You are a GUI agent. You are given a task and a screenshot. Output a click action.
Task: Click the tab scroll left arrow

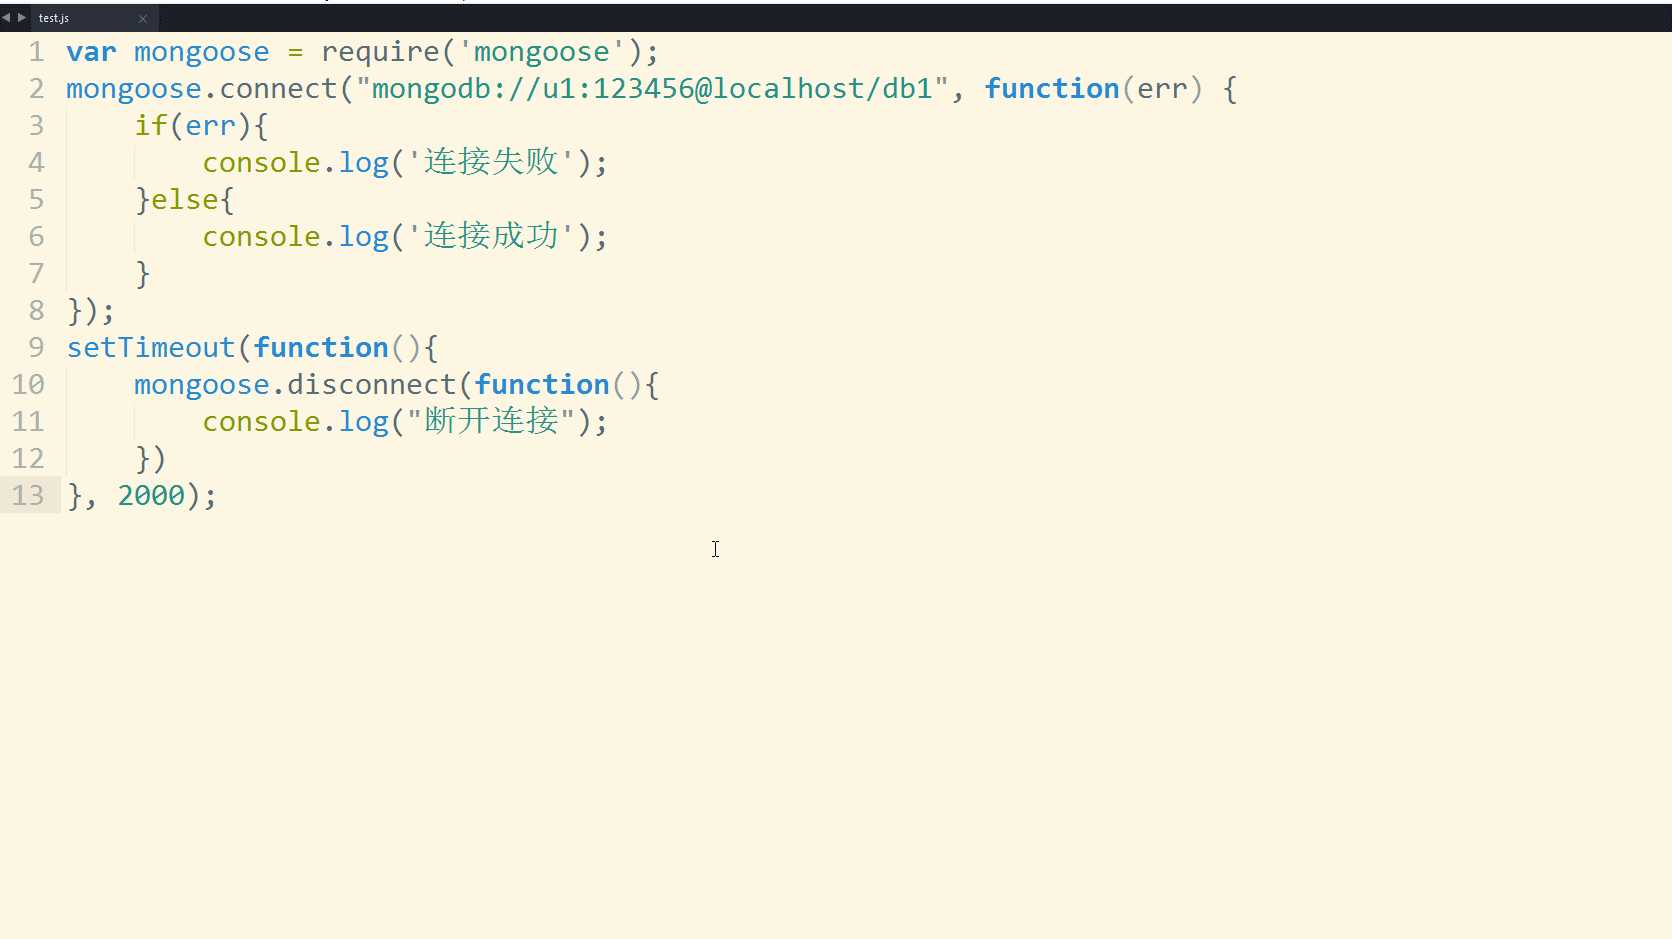6,18
